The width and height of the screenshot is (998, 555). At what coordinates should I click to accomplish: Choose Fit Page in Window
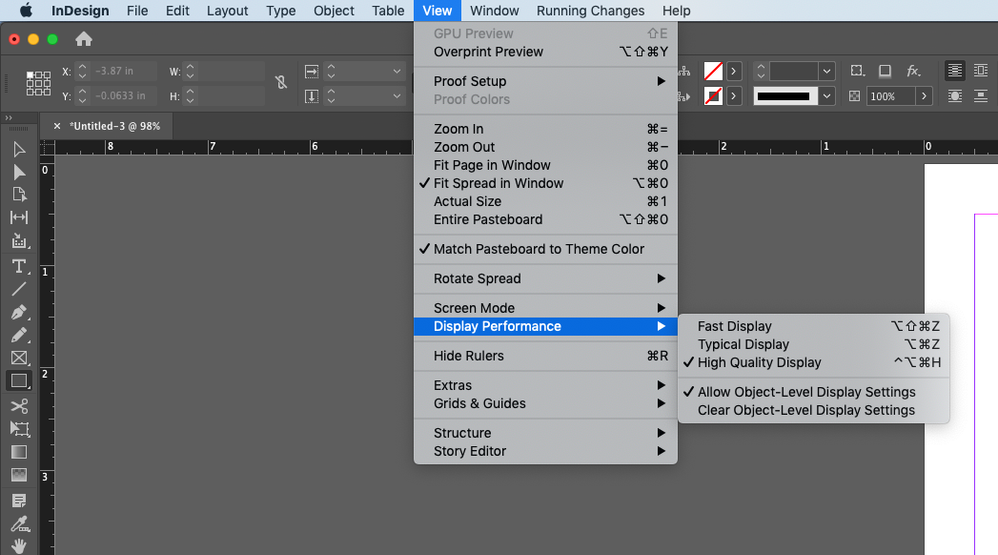point(492,165)
